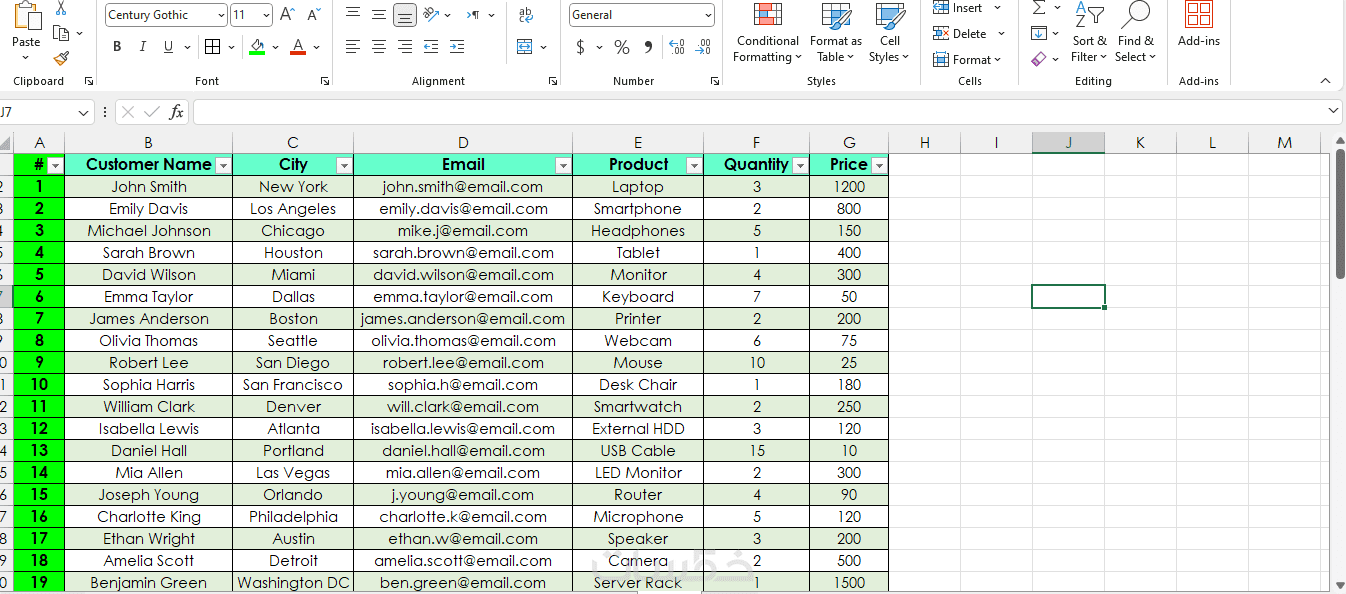Click the Copy icon in Clipboard group

pos(61,34)
